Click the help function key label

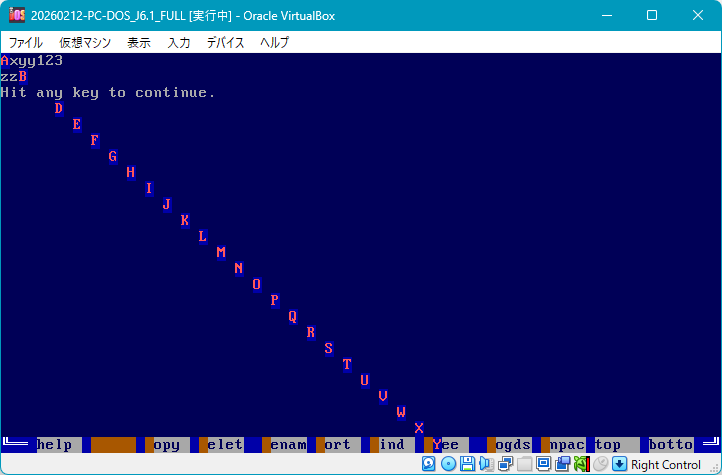tap(55, 444)
